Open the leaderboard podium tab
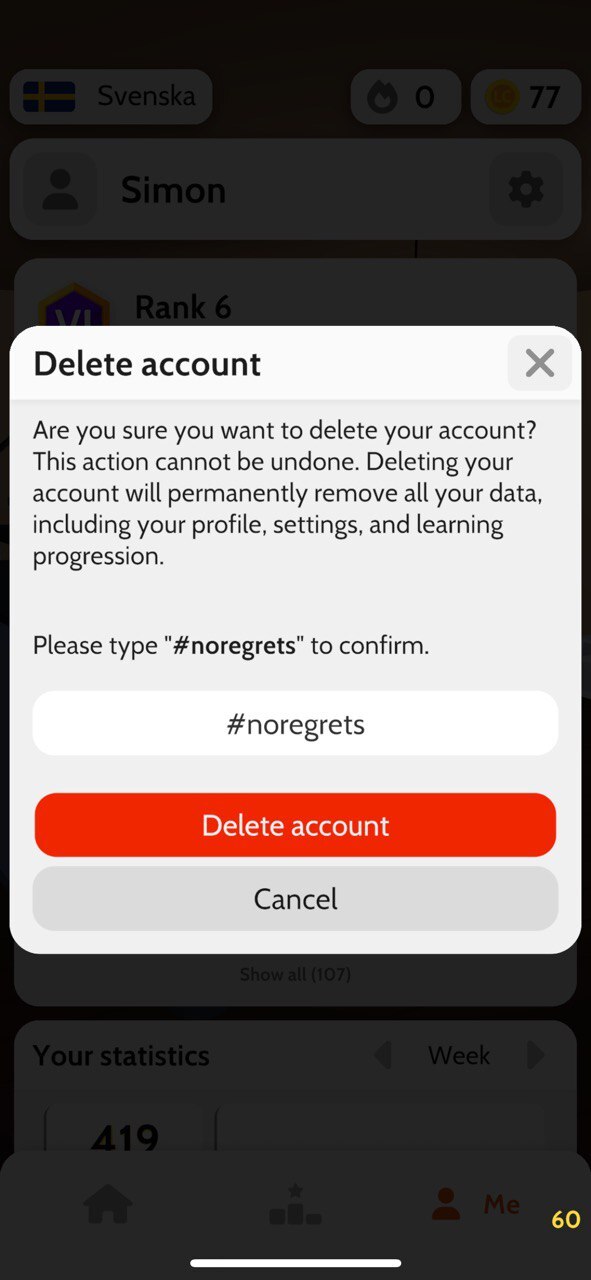The height and width of the screenshot is (1280, 591). 295,1204
